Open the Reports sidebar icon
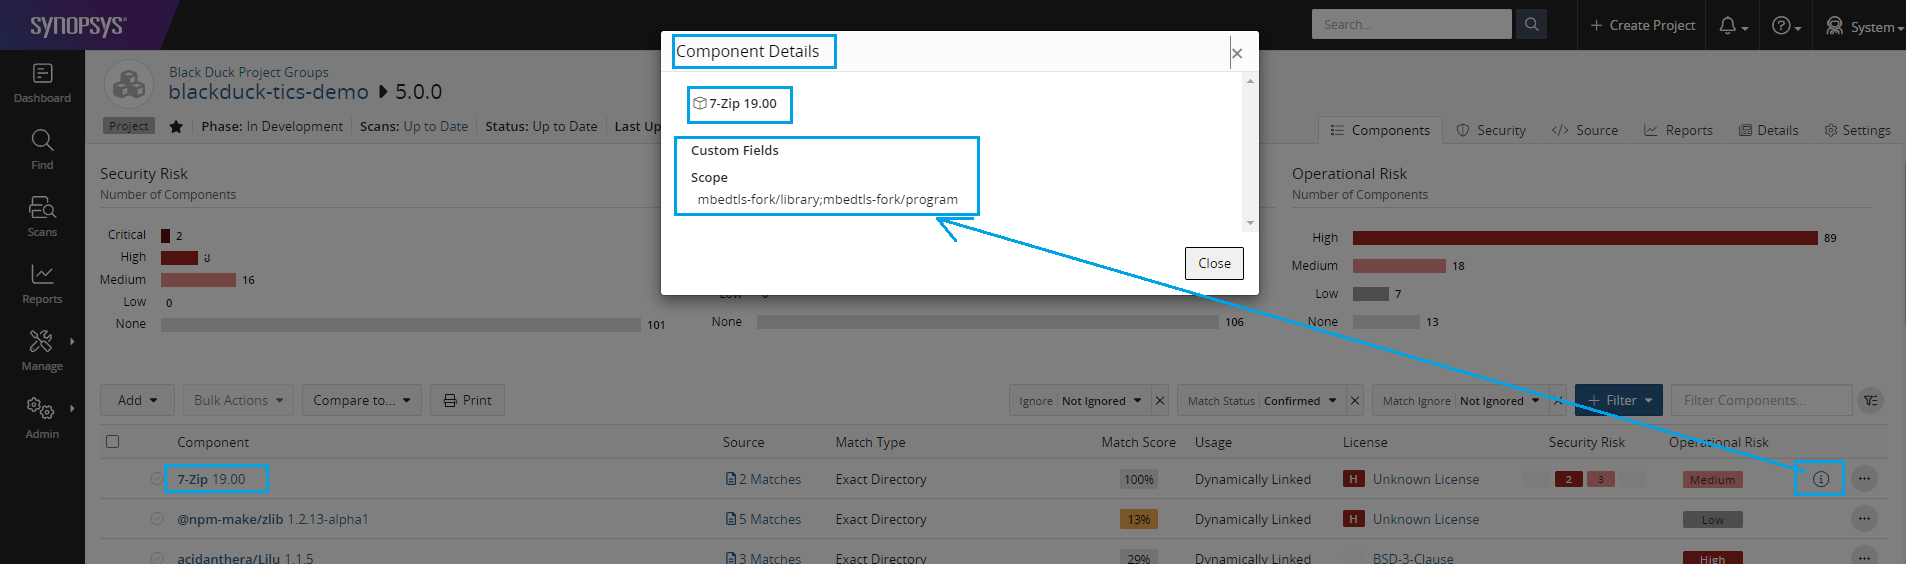This screenshot has height=564, width=1906. [x=42, y=283]
